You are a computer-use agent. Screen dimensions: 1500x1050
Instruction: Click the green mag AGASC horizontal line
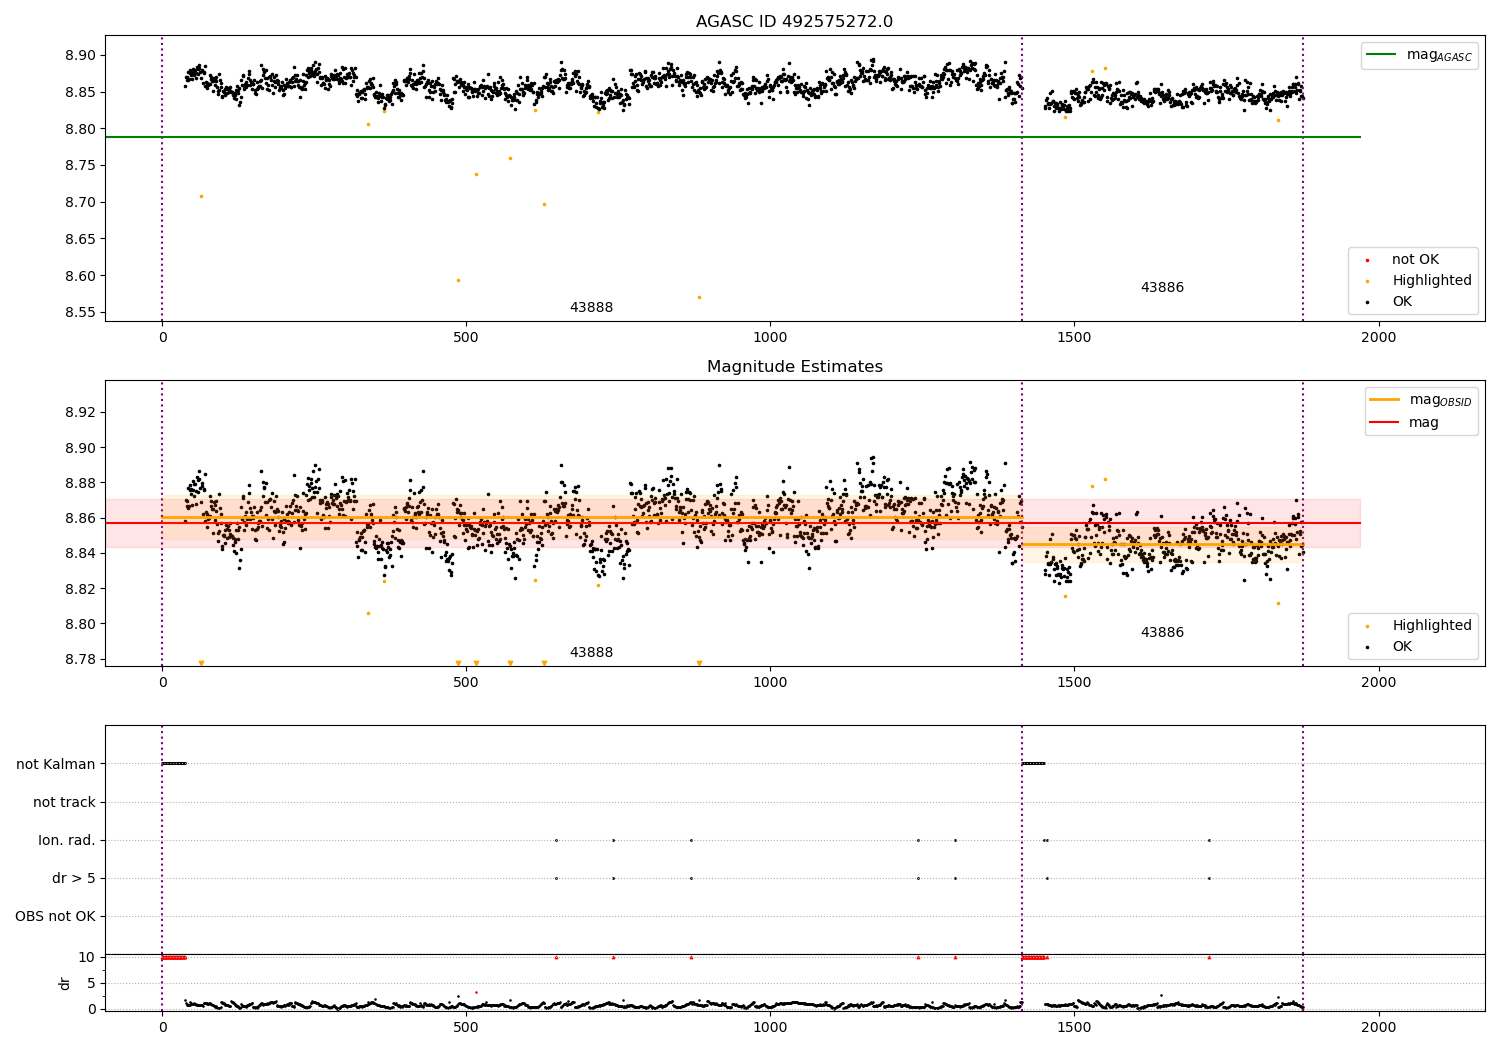coord(732,137)
